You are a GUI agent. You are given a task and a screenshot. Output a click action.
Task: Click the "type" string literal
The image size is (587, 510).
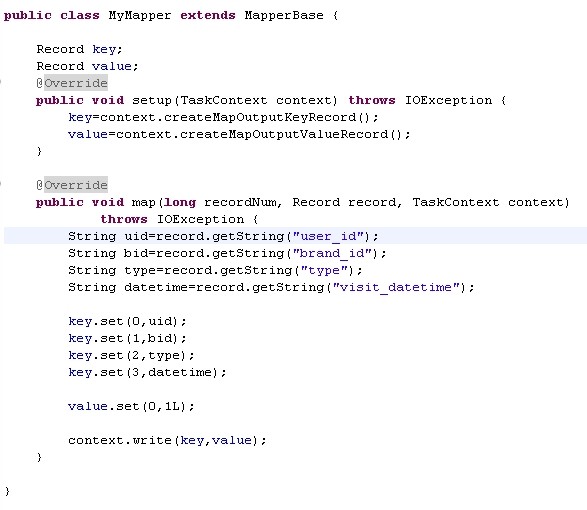tap(324, 270)
